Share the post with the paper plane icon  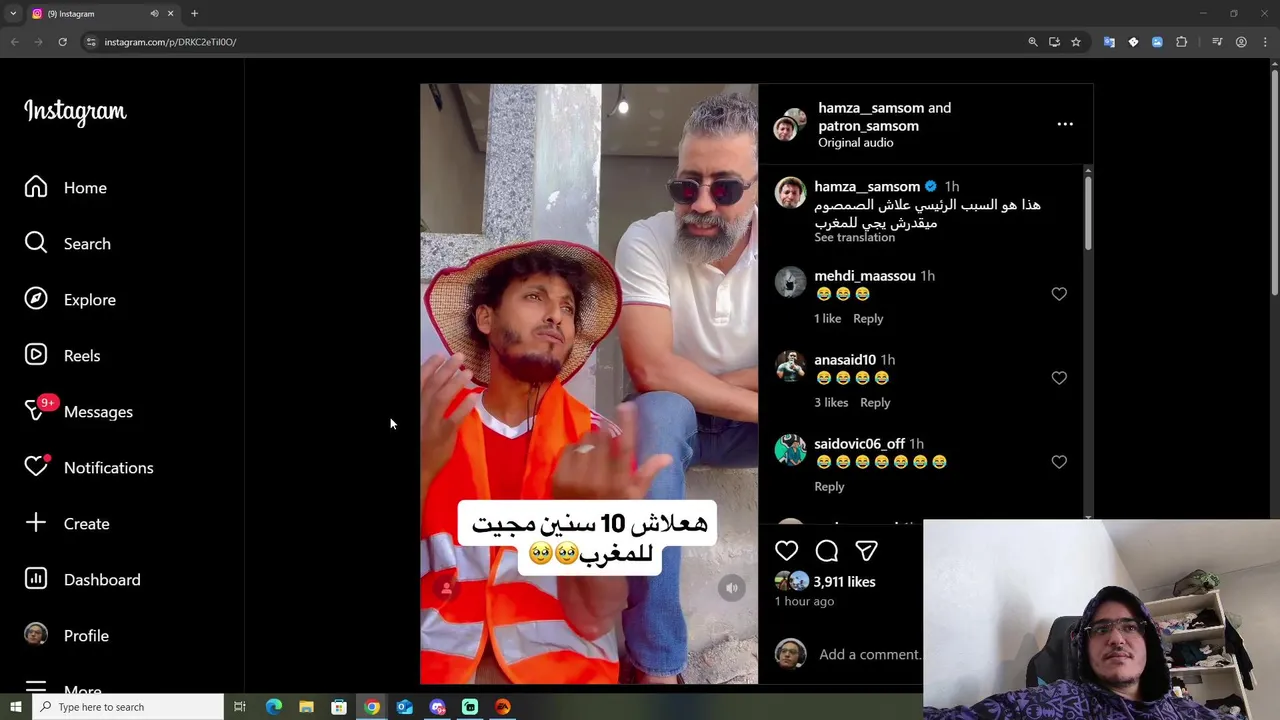coord(866,551)
